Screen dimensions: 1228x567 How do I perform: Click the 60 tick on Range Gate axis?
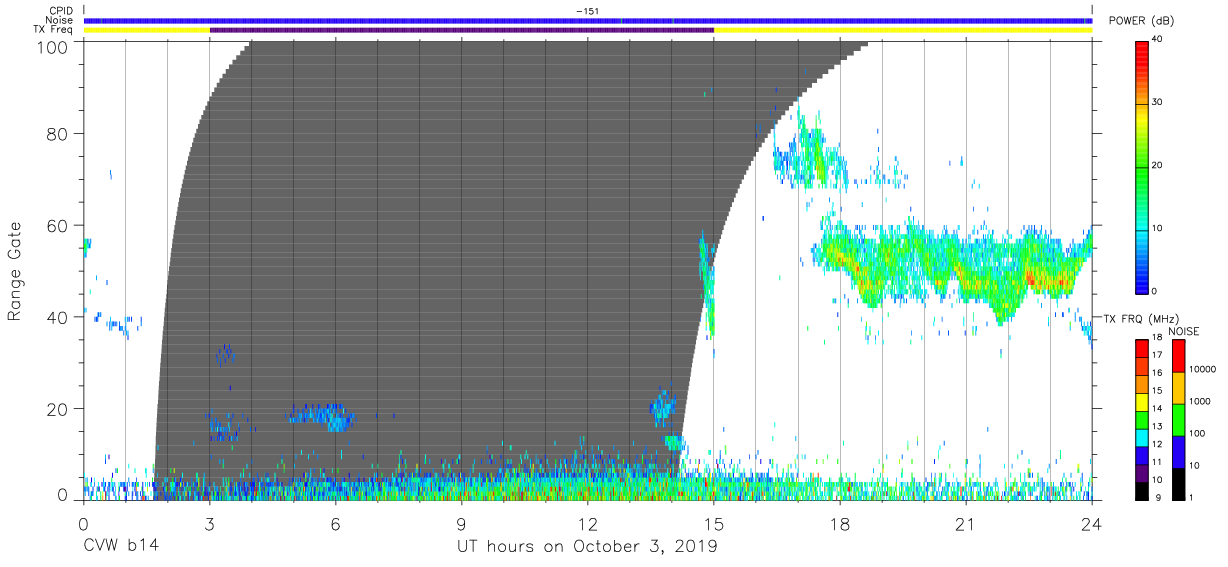pyautogui.click(x=58, y=226)
